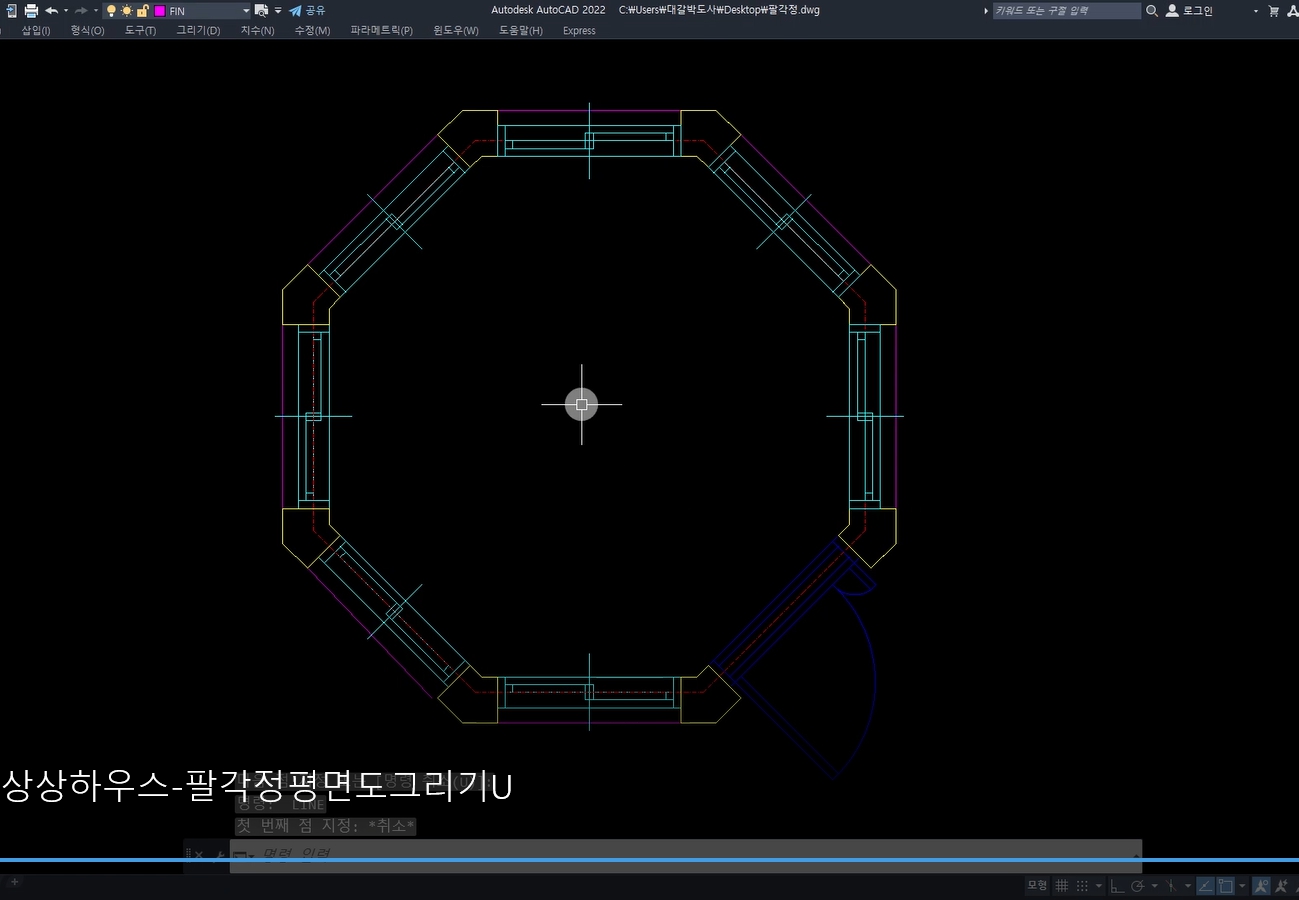Open the 수정(M) menu
The height and width of the screenshot is (900, 1299).
click(x=312, y=31)
